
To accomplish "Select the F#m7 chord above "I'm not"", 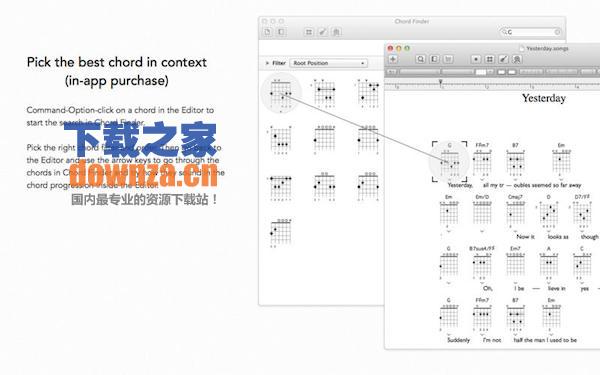I will [x=482, y=315].
